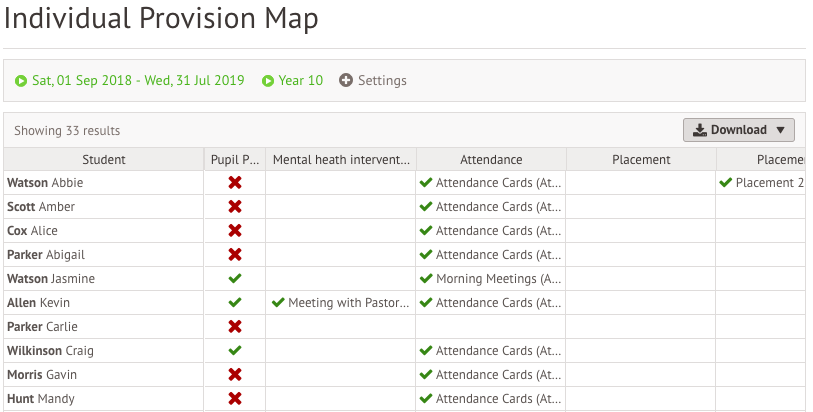Screen dimensions: 813x412
Task: Click the download tray icon in the Download button
Action: (x=699, y=130)
